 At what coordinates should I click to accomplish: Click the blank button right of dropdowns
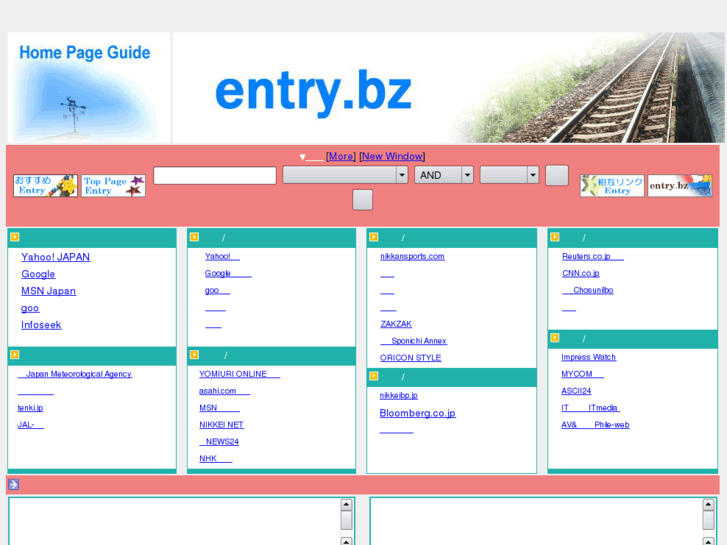[x=557, y=175]
